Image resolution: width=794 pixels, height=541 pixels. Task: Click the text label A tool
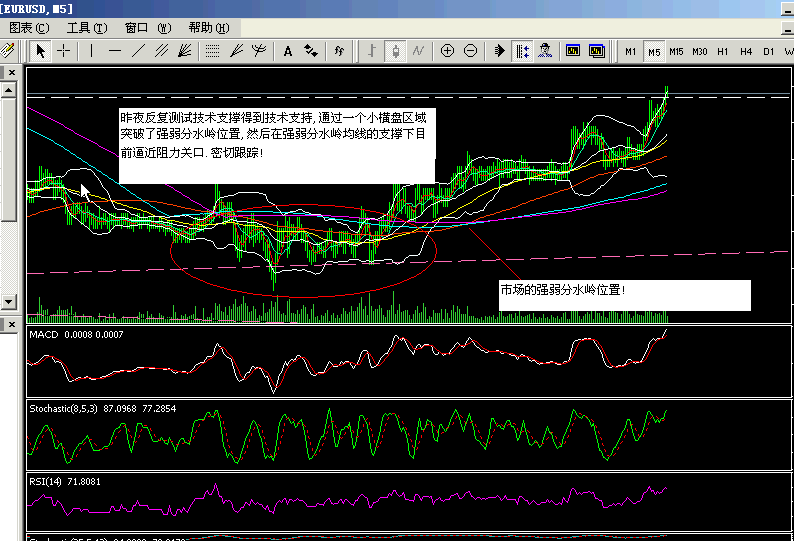[288, 51]
